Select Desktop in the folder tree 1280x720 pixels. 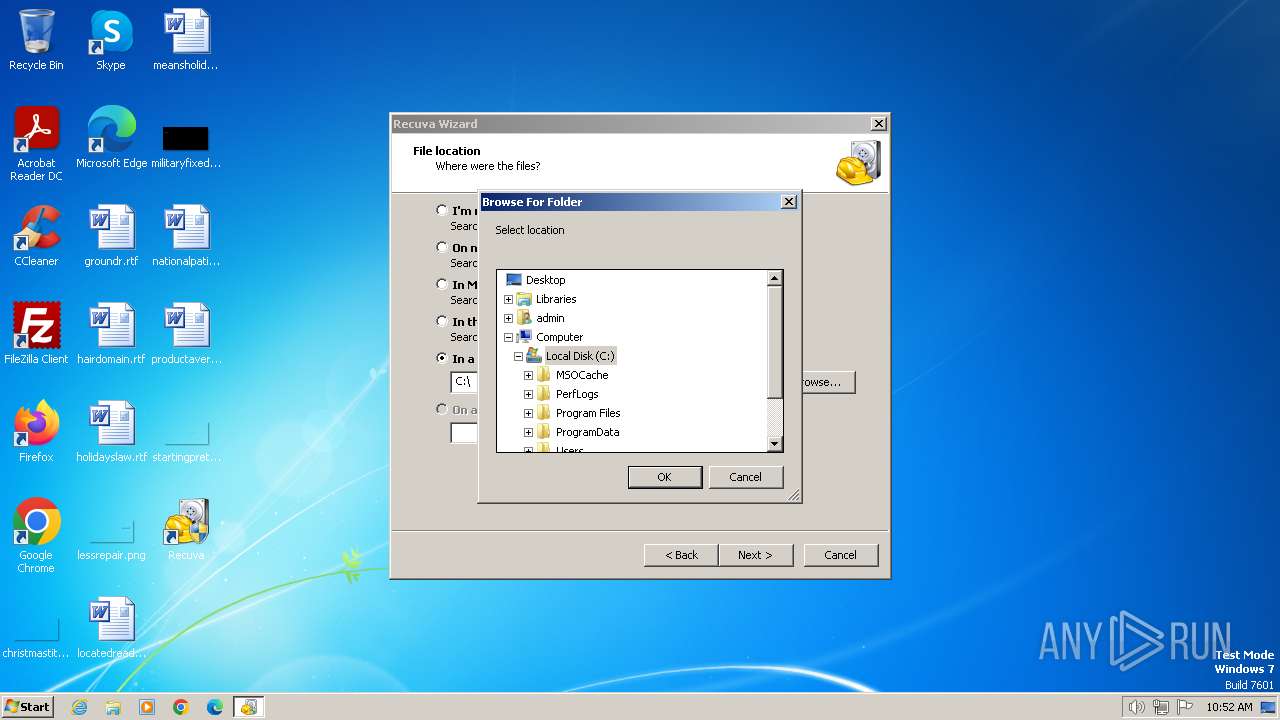coord(545,280)
